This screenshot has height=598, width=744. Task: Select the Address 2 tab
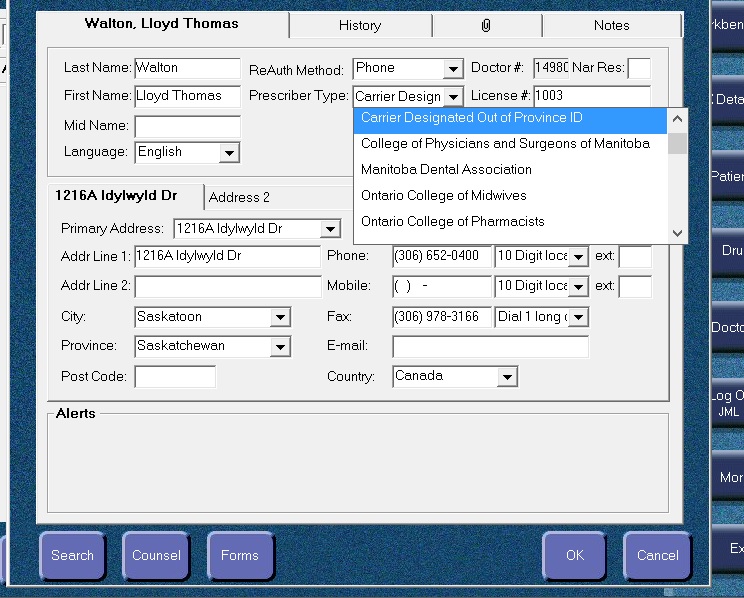pos(240,197)
